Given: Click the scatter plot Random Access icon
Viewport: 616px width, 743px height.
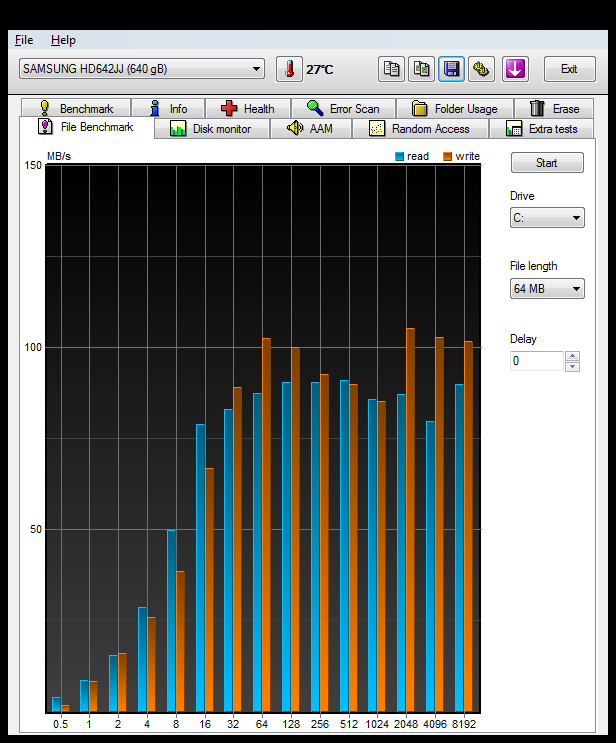Looking at the screenshot, I should pyautogui.click(x=377, y=128).
